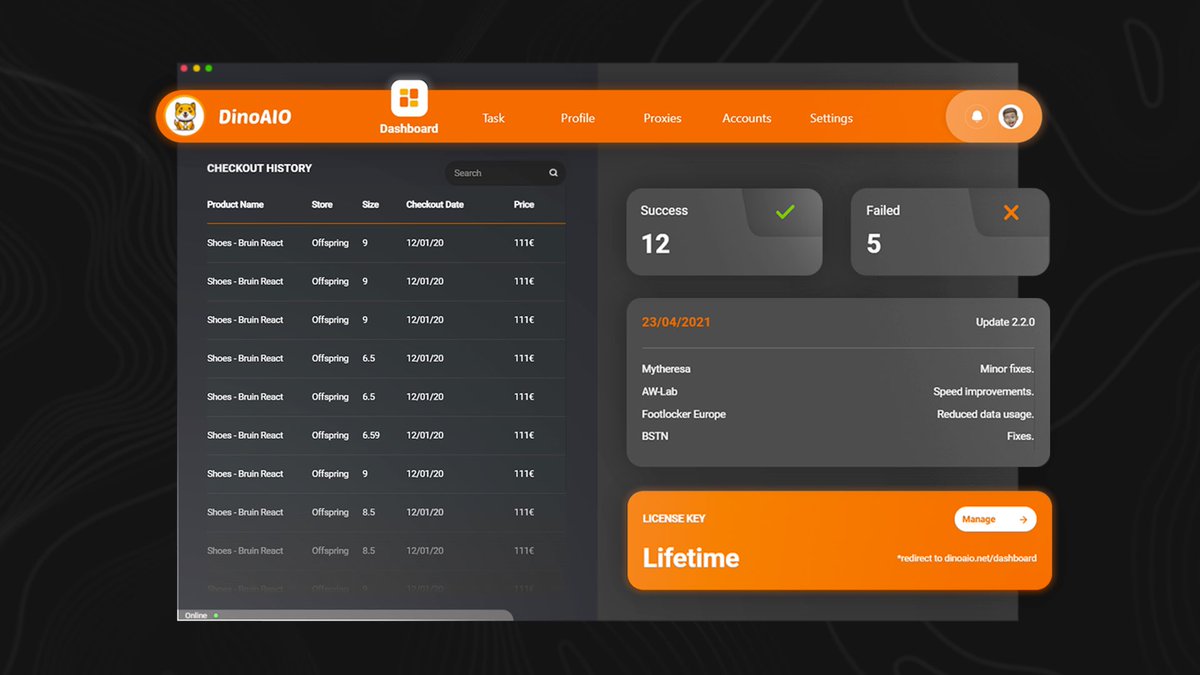
Task: Open the Profile section
Action: 577,118
